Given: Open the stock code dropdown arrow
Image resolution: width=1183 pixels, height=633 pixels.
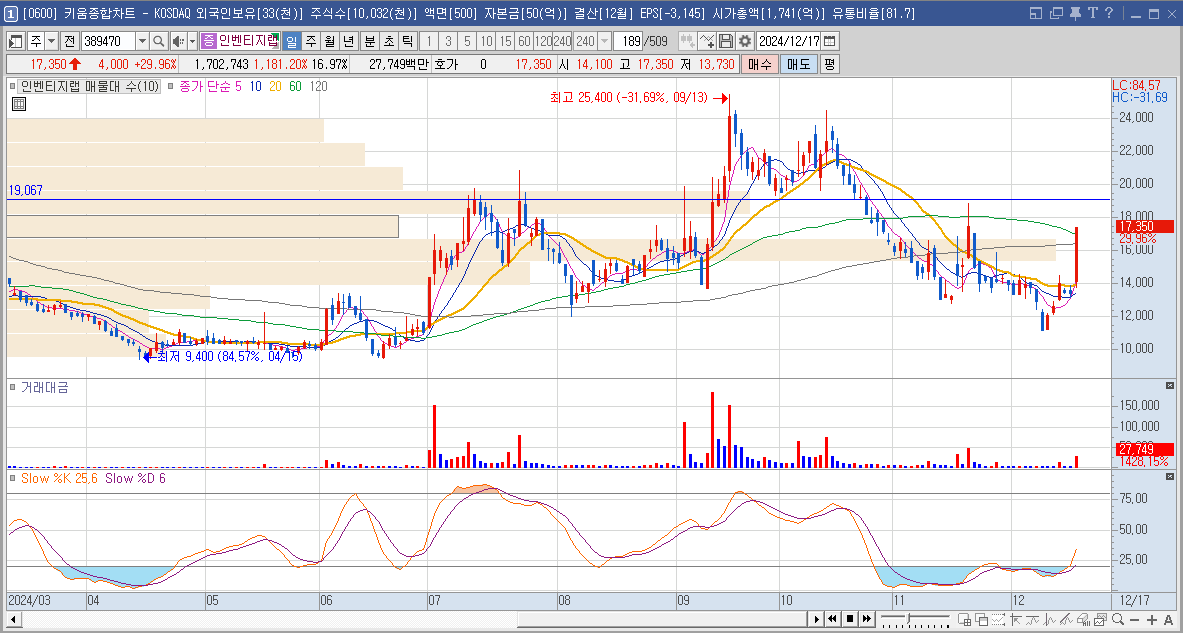Looking at the screenshot, I should (x=143, y=41).
